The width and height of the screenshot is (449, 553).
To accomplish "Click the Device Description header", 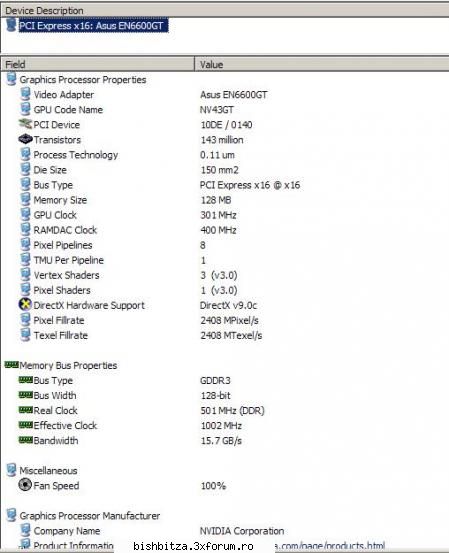I will pyautogui.click(x=224, y=11).
